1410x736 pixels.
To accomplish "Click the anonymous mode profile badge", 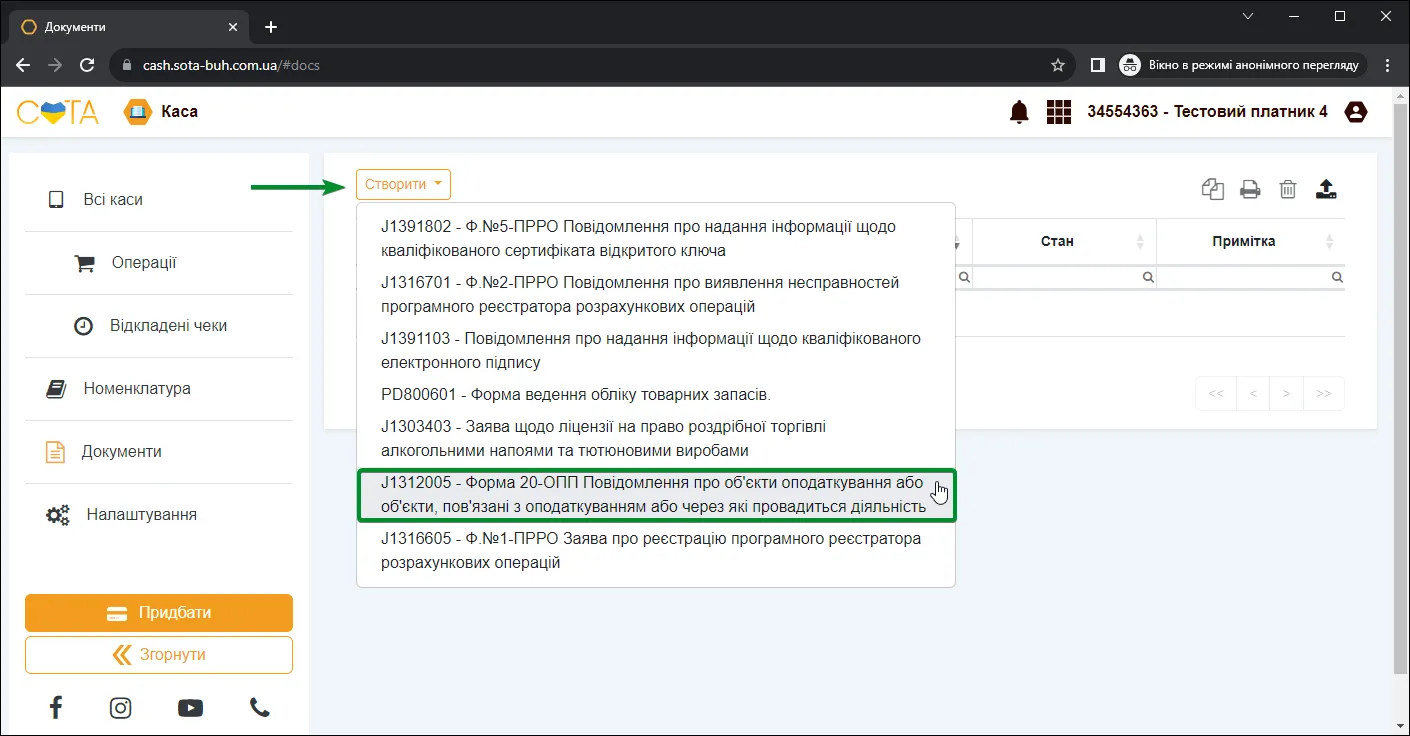I will click(1243, 65).
